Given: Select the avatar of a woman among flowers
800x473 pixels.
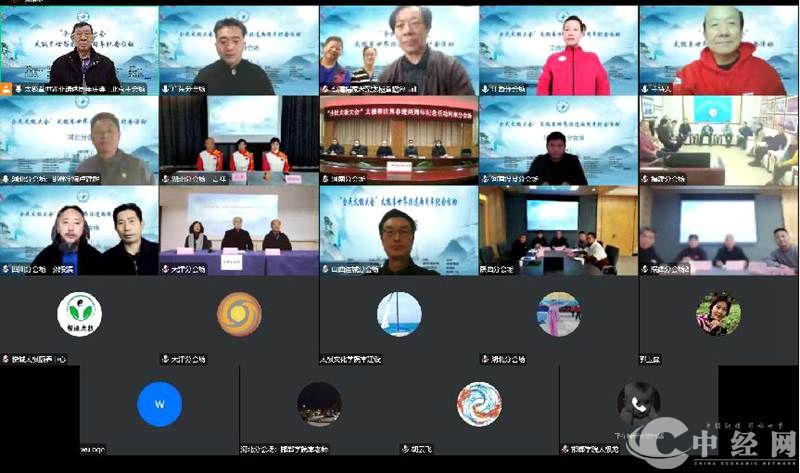Looking at the screenshot, I should click(x=718, y=314).
